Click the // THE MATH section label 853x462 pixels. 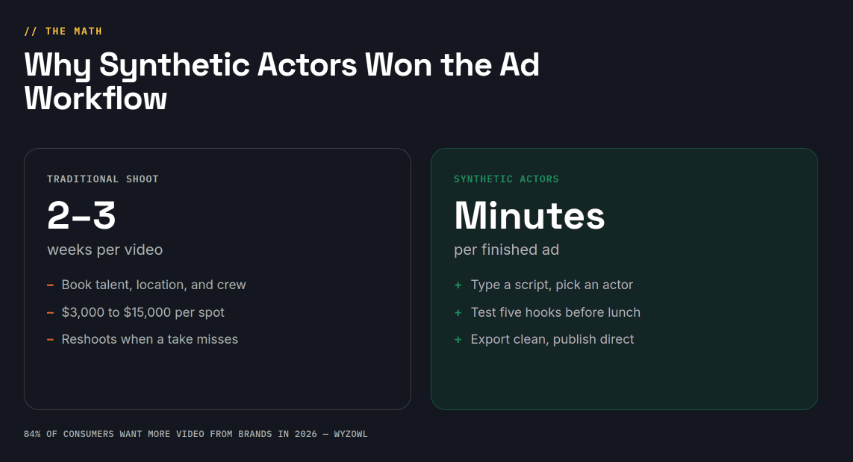click(x=63, y=31)
